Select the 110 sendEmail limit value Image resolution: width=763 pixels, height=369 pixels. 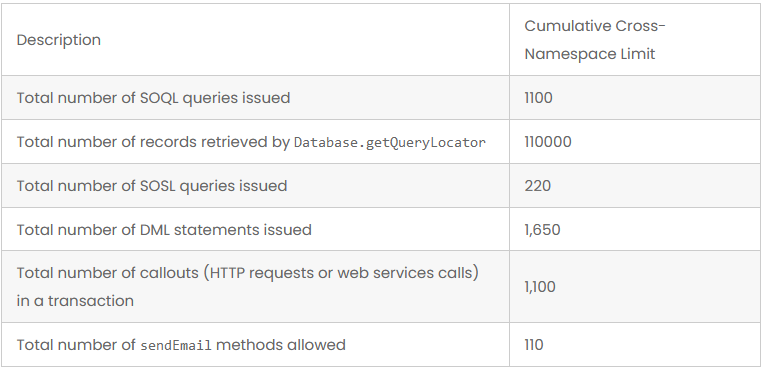[534, 345]
